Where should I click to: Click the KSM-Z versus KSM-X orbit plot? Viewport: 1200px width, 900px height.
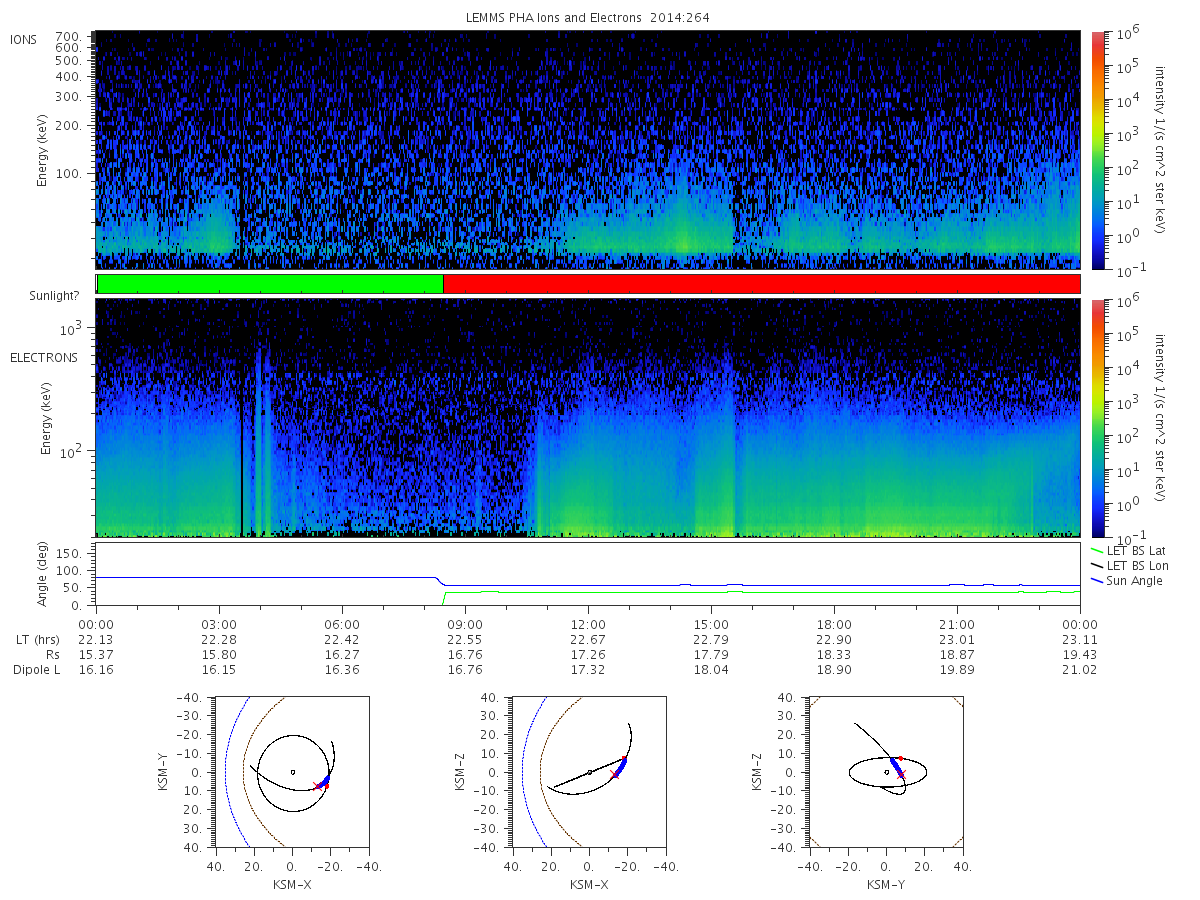coord(589,772)
